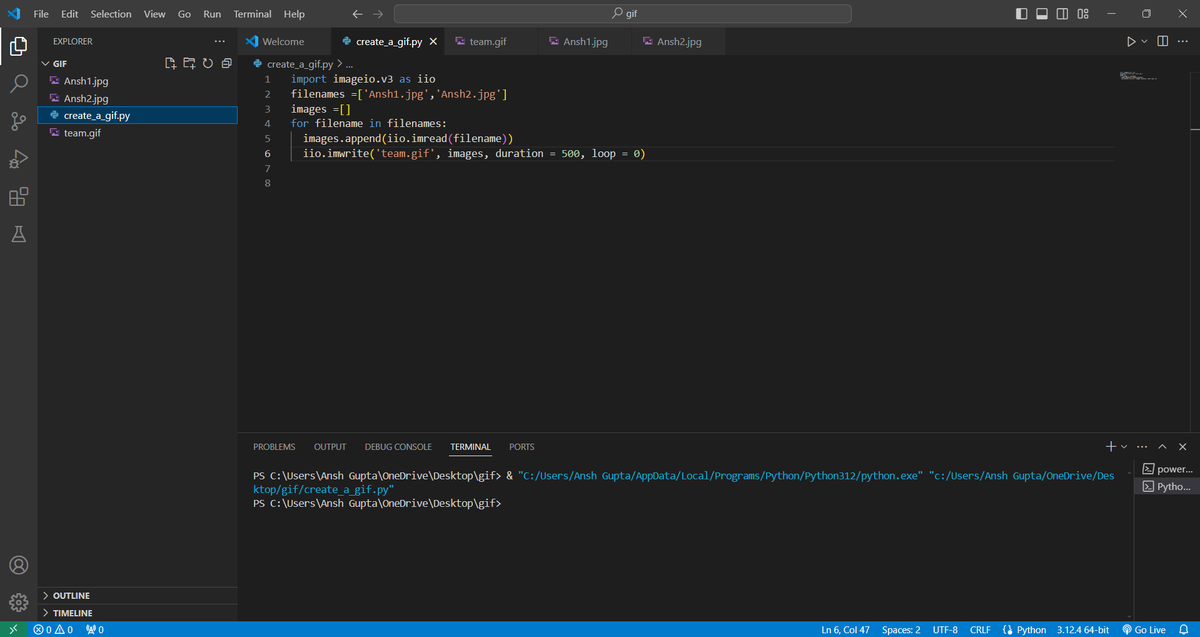1200x637 pixels.
Task: Show the OUTPUT panel tab
Action: [330, 446]
